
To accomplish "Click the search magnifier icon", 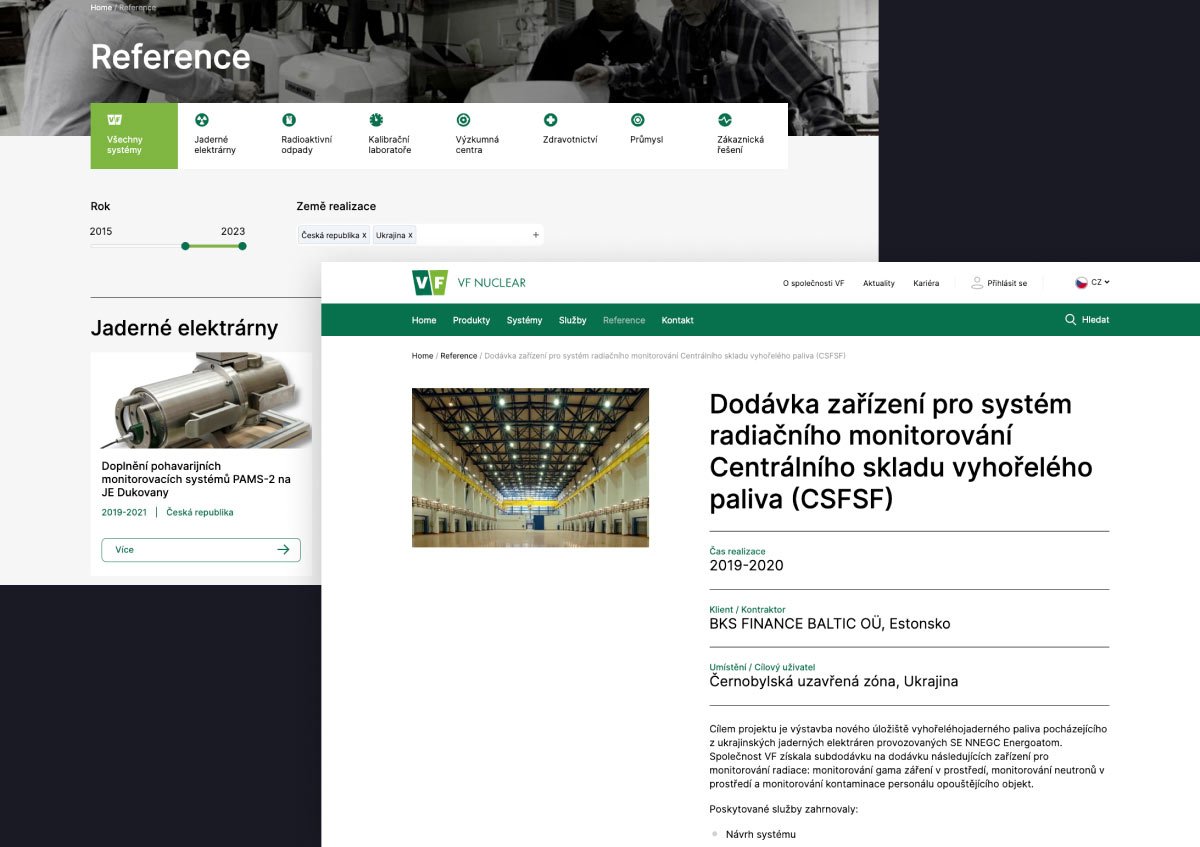I will (x=1070, y=320).
